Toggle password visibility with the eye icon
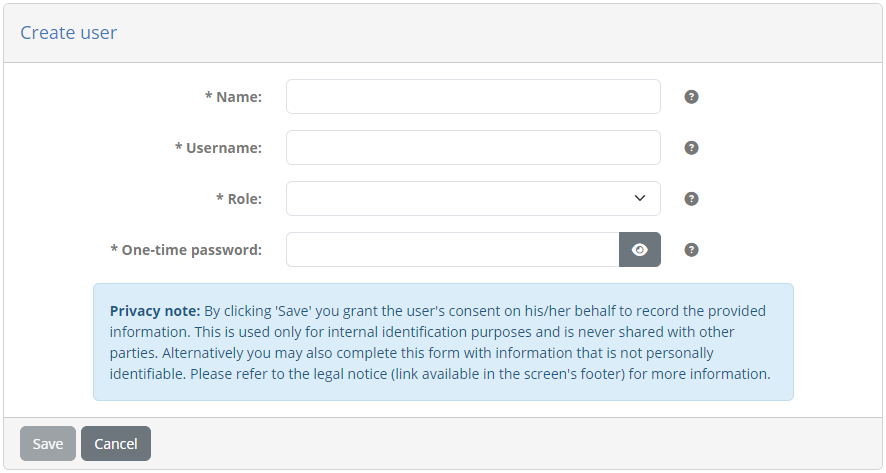 (x=640, y=249)
